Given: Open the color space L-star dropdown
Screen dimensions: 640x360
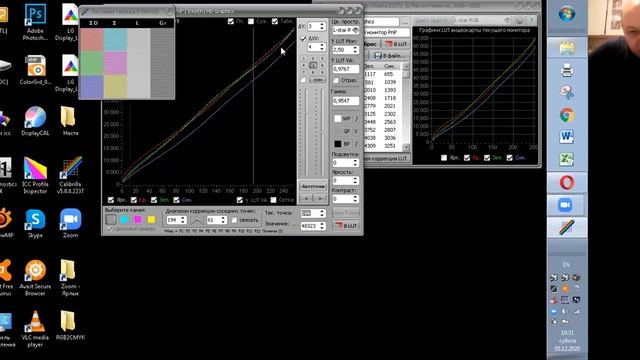Looking at the screenshot, I should 346,30.
